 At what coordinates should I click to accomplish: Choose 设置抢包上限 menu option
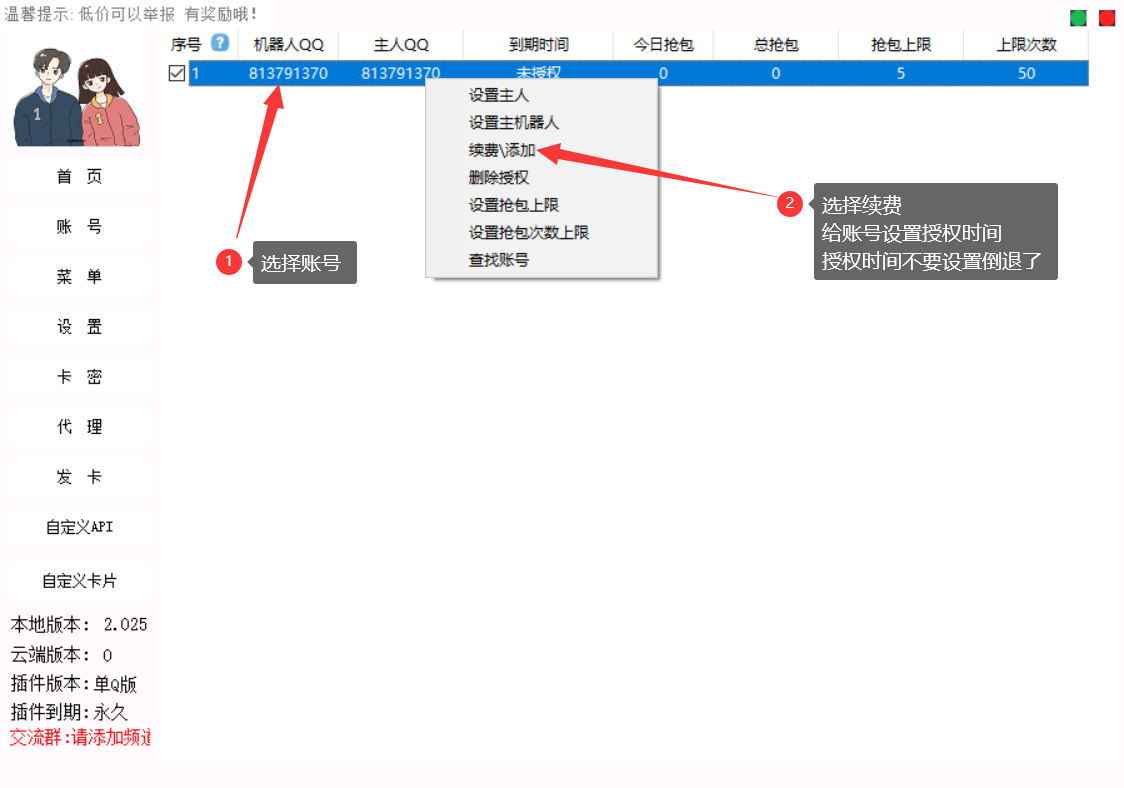pyautogui.click(x=514, y=205)
